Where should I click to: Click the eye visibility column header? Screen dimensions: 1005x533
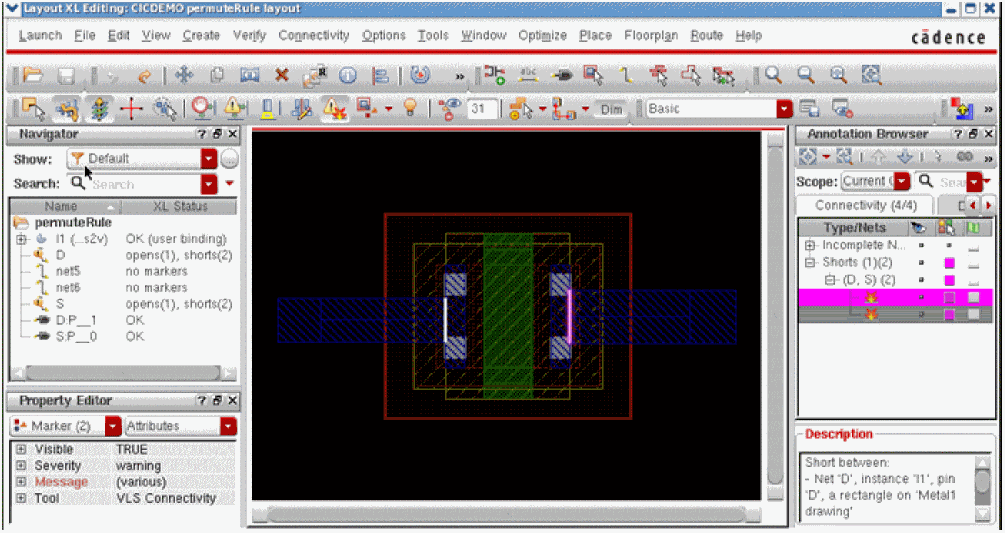tap(919, 227)
